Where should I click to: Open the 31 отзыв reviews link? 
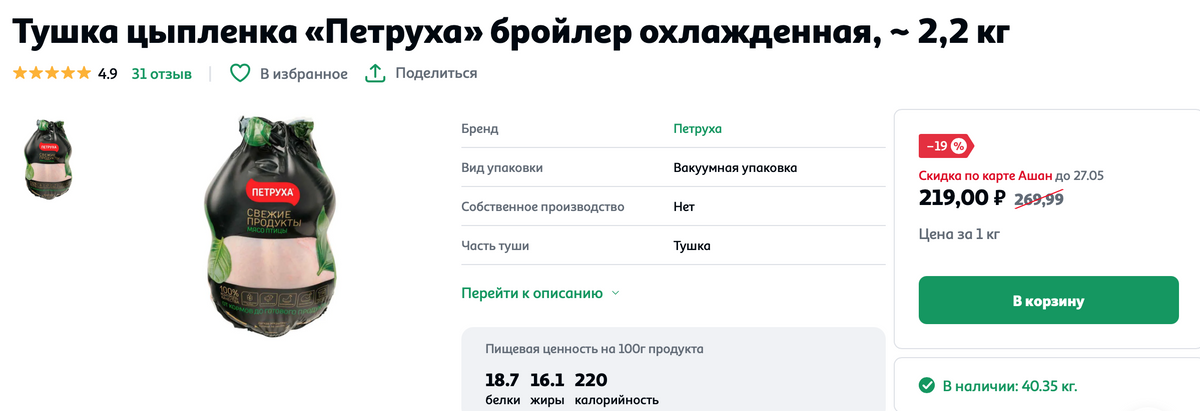coord(161,74)
